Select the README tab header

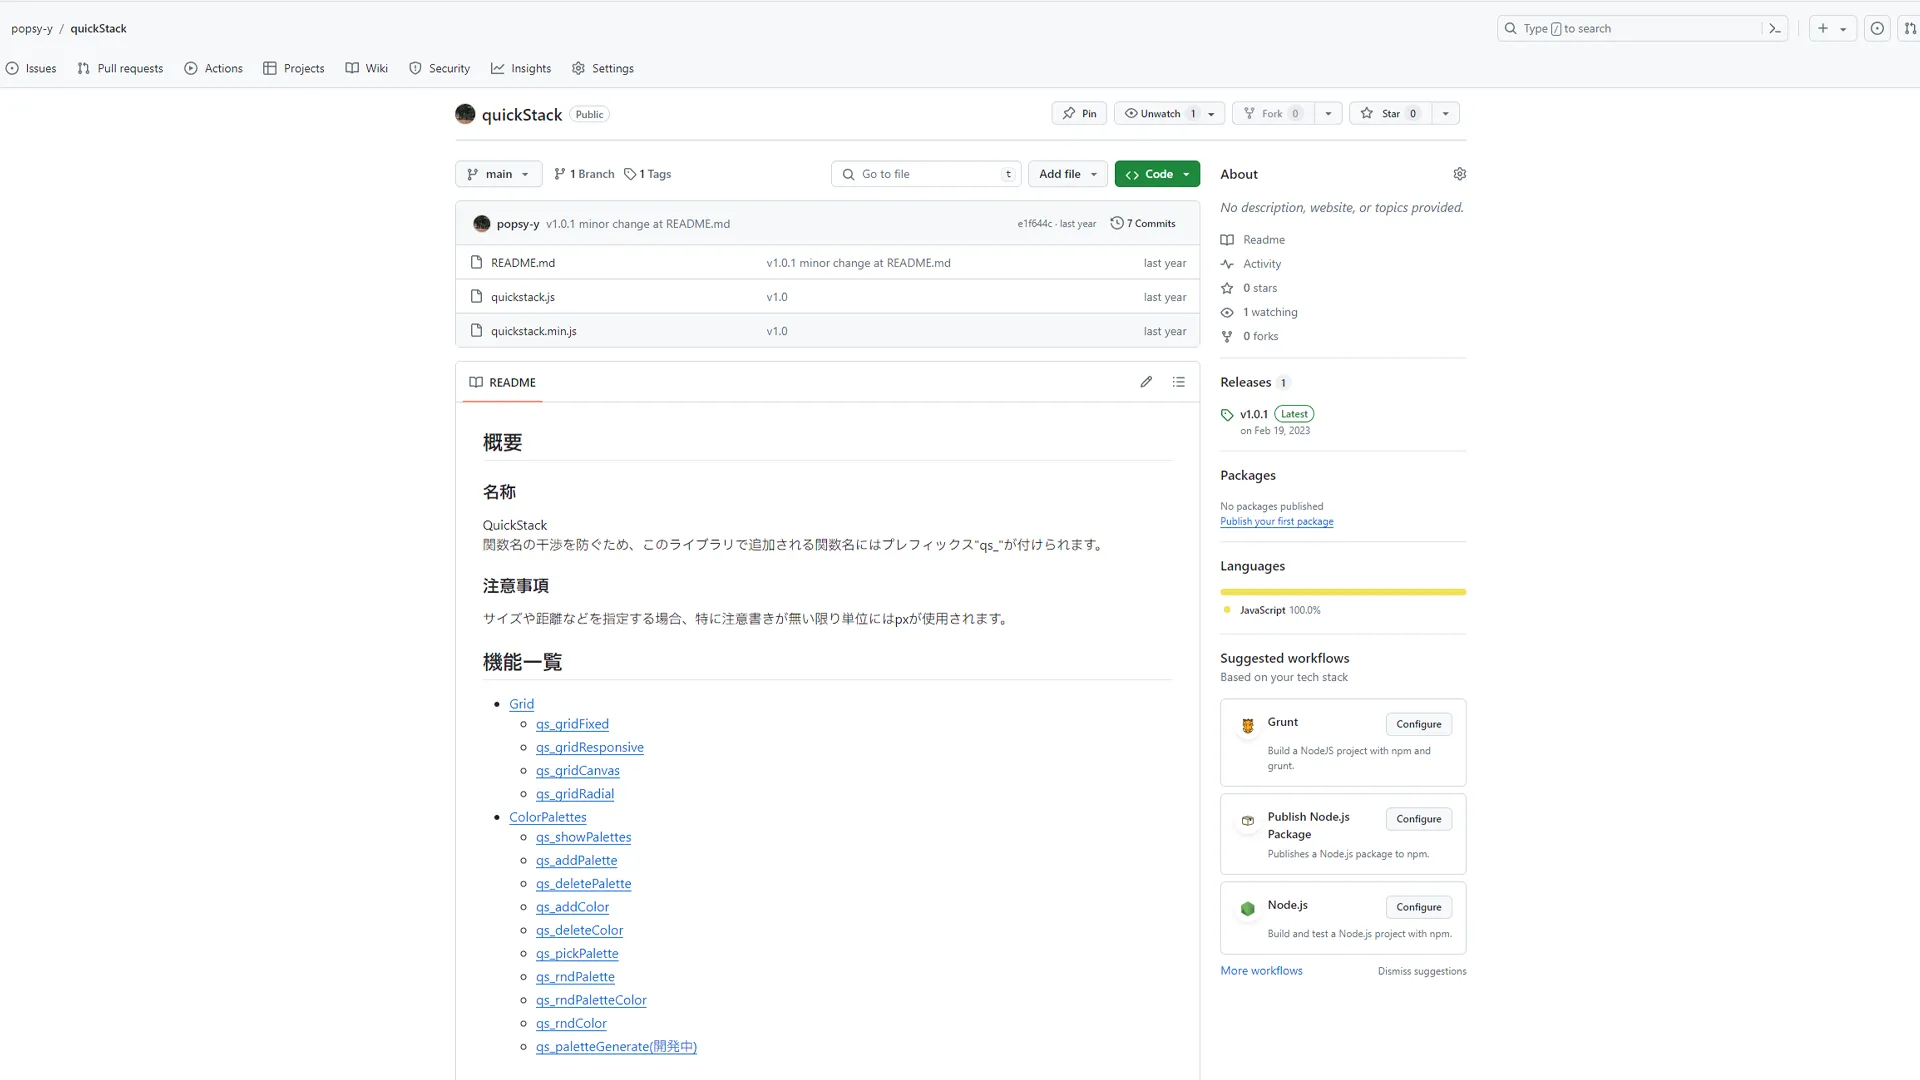(502, 382)
